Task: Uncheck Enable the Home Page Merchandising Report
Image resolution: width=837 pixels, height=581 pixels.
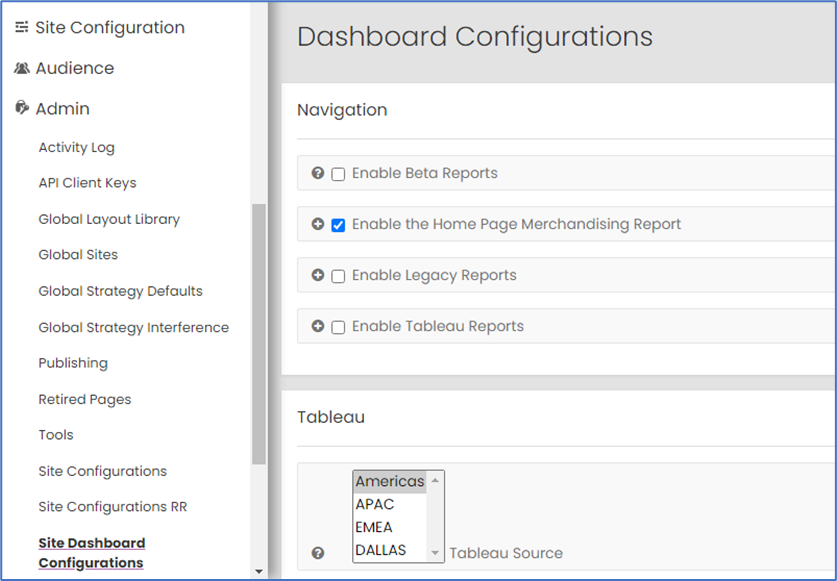Action: [x=338, y=225]
